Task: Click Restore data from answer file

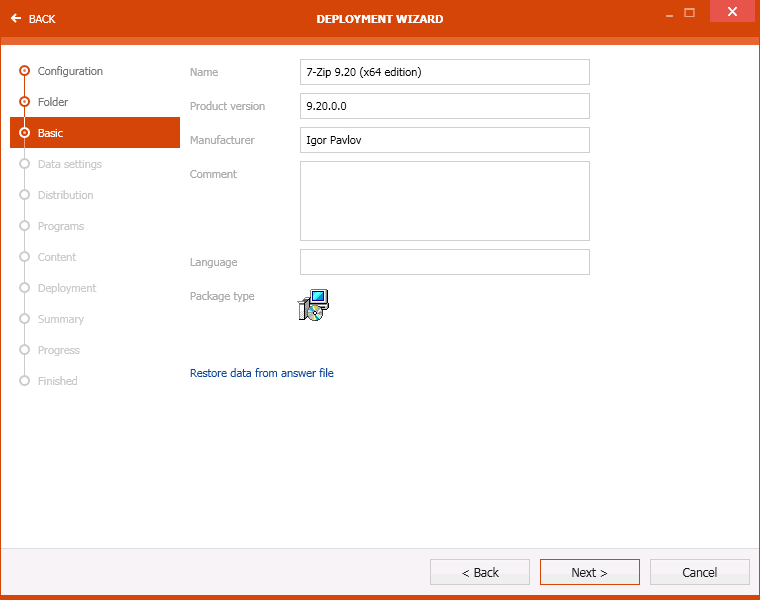Action: [x=262, y=373]
